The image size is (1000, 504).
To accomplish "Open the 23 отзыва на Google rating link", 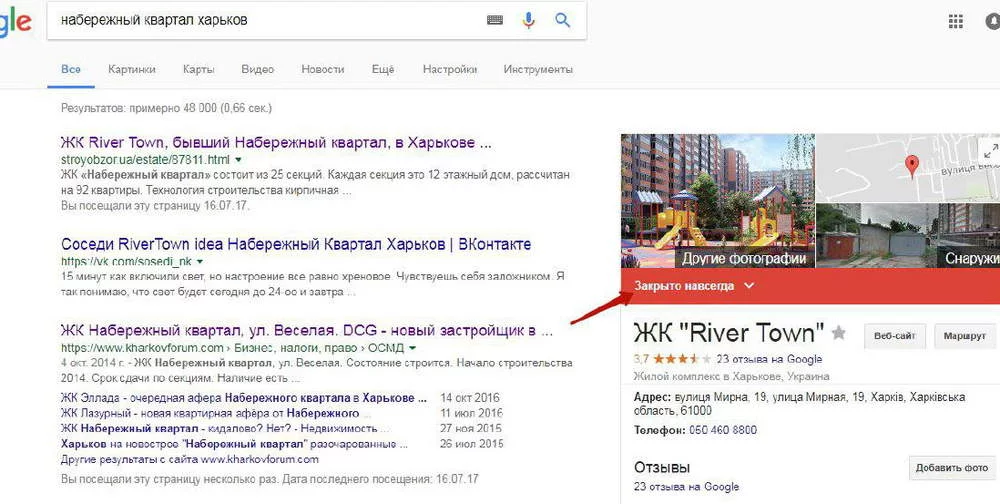I will coord(770,359).
